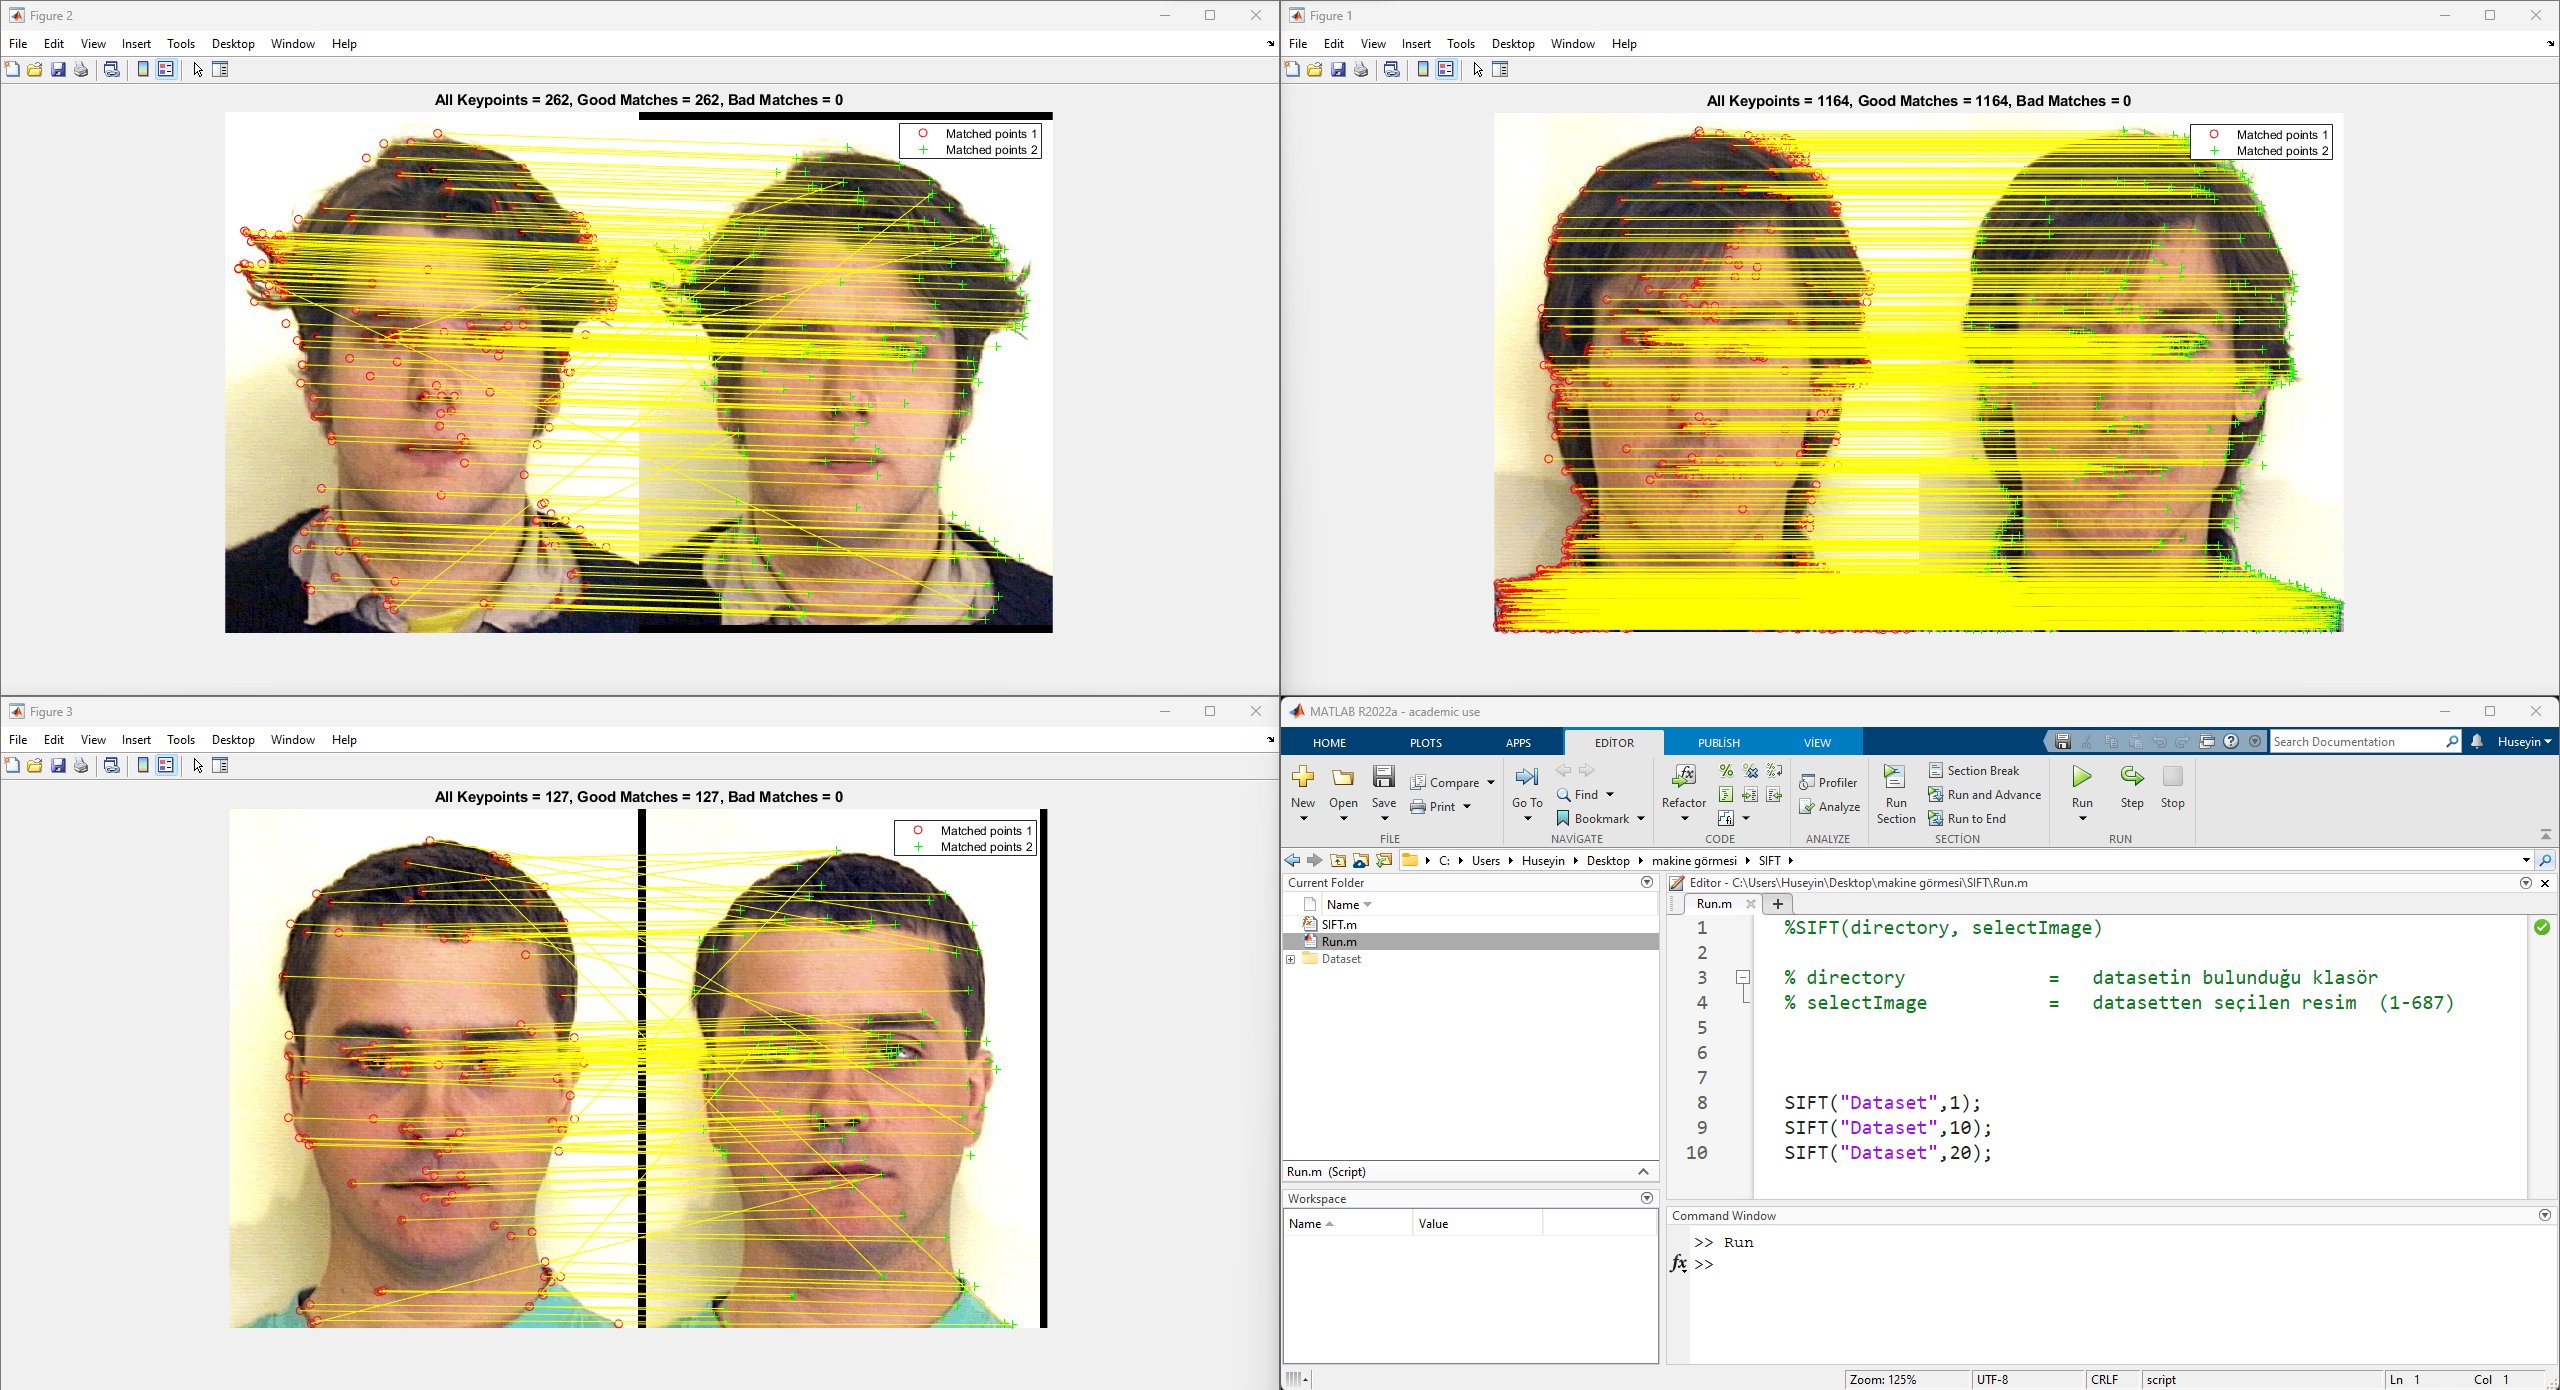Click the New file icon in the MATLAB editor
The width and height of the screenshot is (2560, 1390).
[x=1303, y=777]
